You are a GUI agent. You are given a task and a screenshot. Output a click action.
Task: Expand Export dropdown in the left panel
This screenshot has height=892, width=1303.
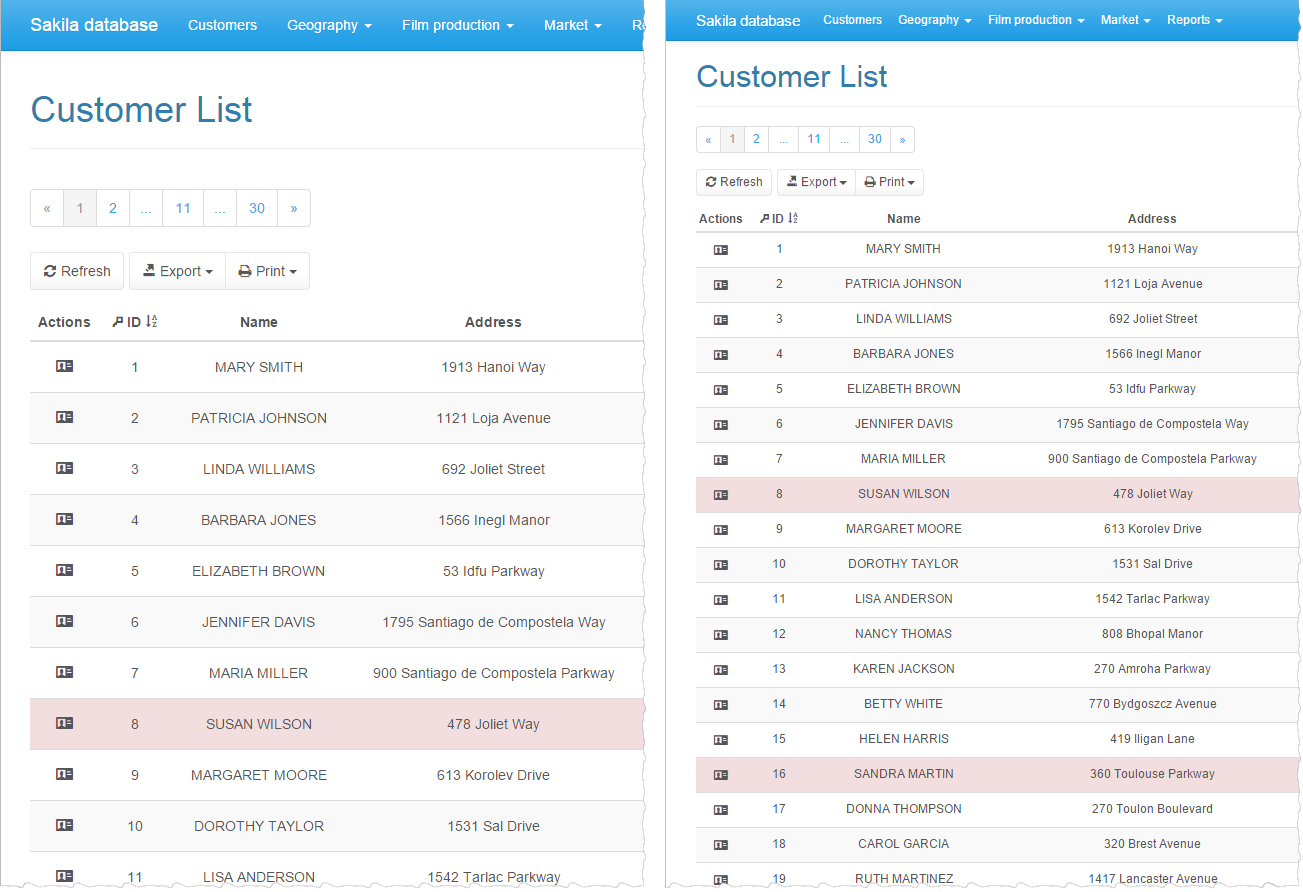(178, 271)
